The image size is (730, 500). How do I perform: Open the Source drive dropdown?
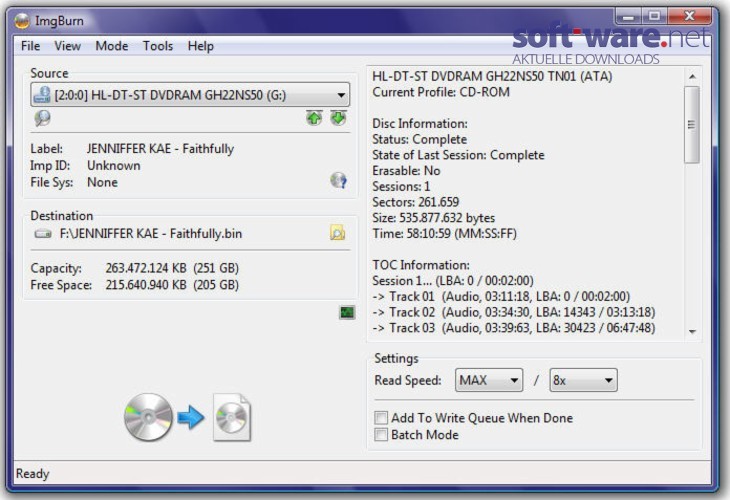190,95
